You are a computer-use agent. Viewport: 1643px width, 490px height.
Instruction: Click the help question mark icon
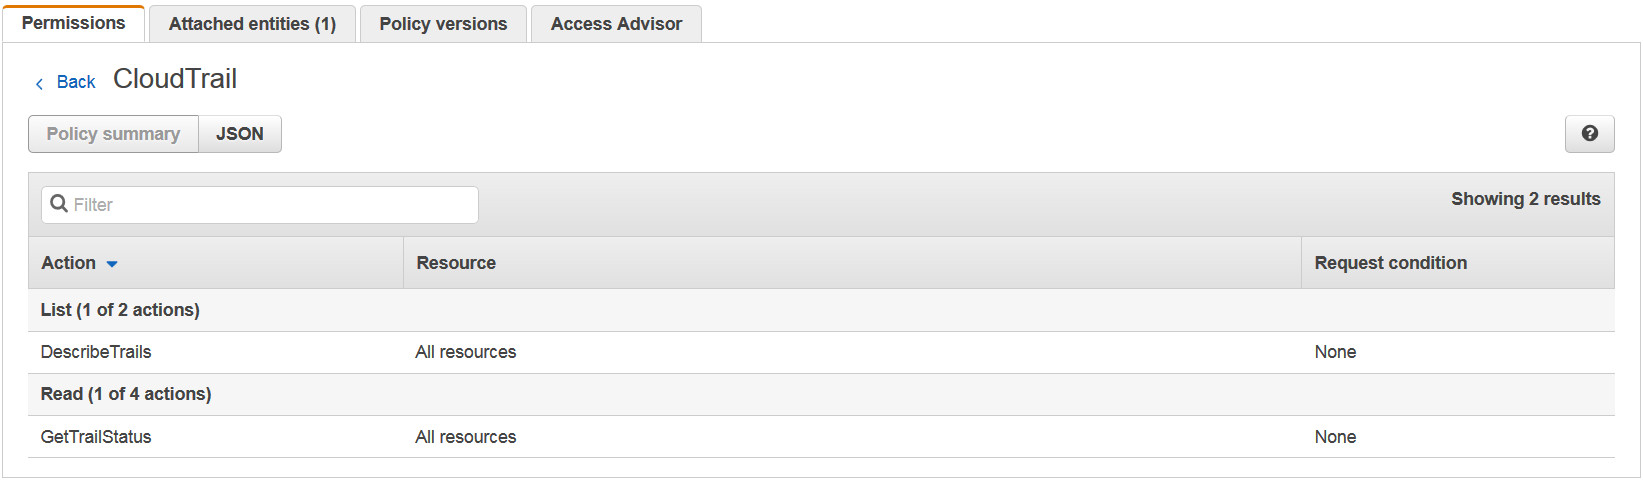coord(1589,134)
